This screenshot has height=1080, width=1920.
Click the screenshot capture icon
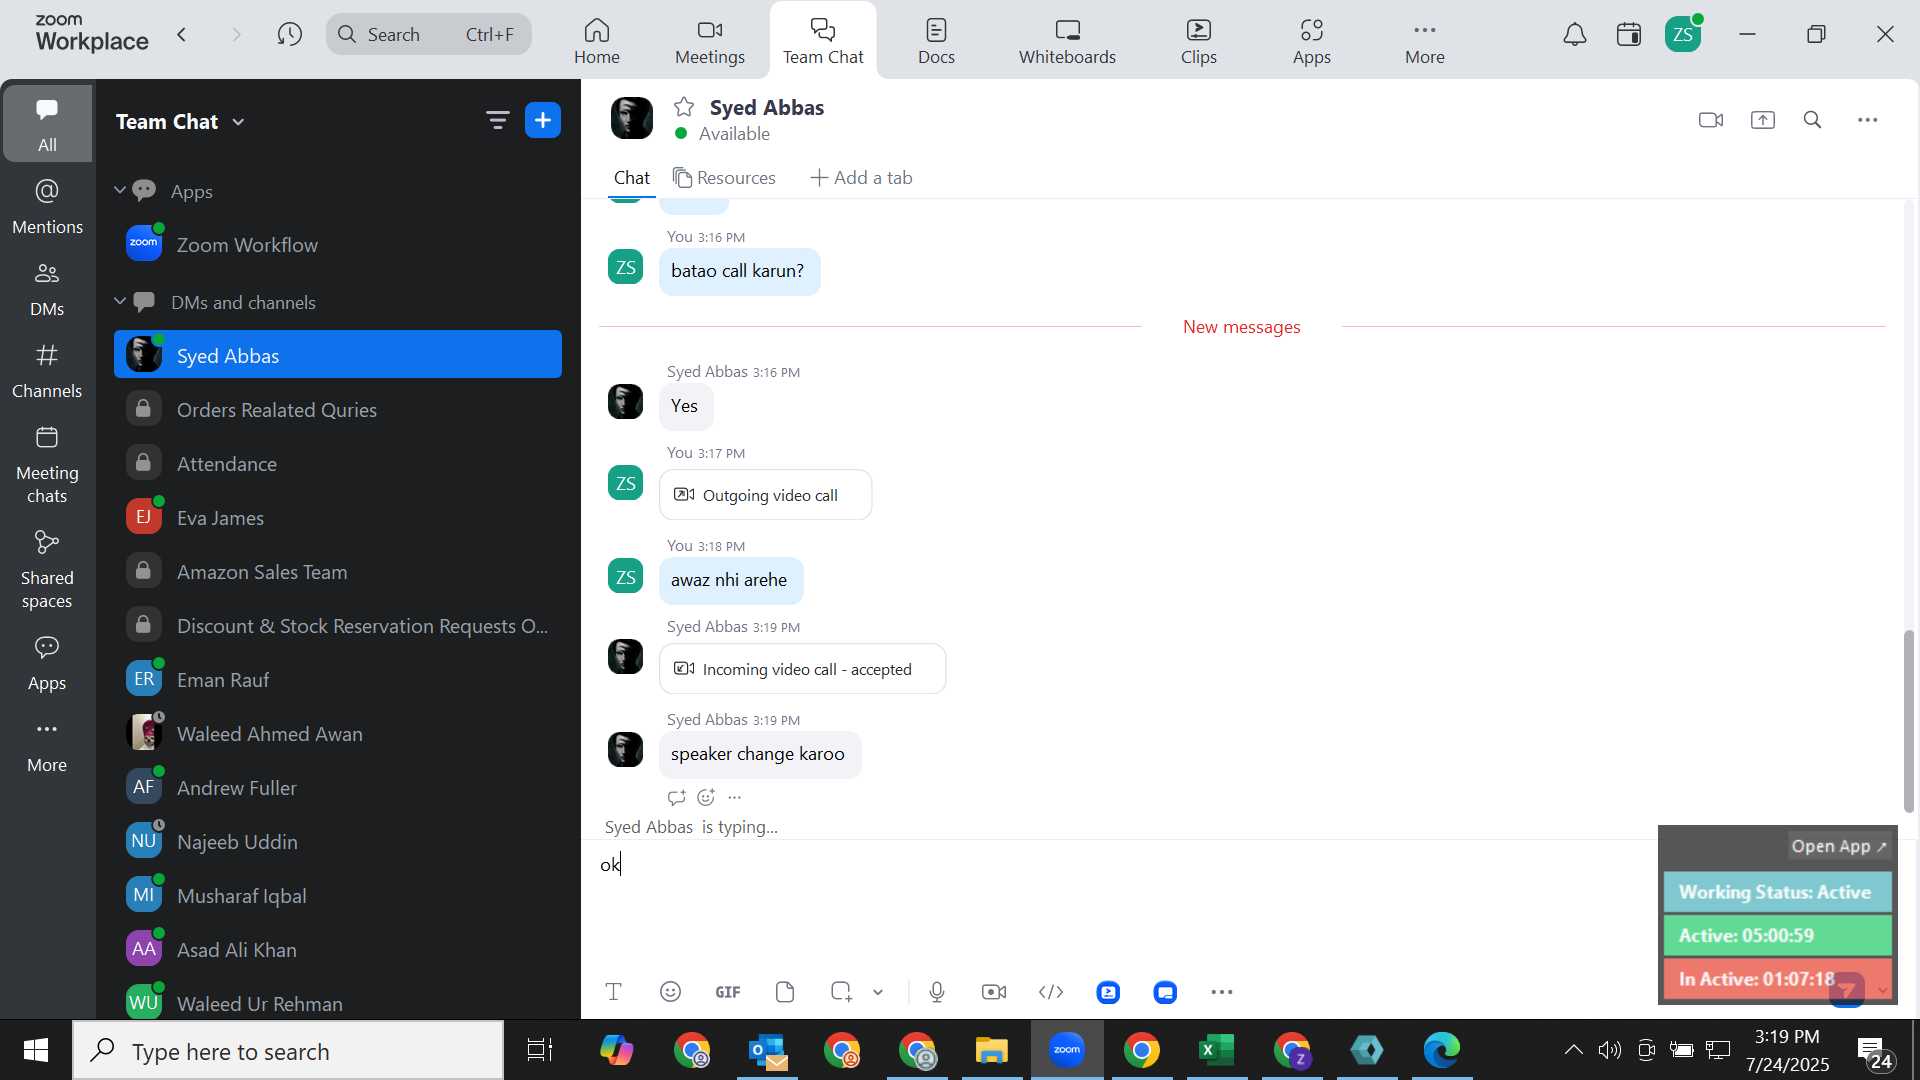click(x=841, y=992)
